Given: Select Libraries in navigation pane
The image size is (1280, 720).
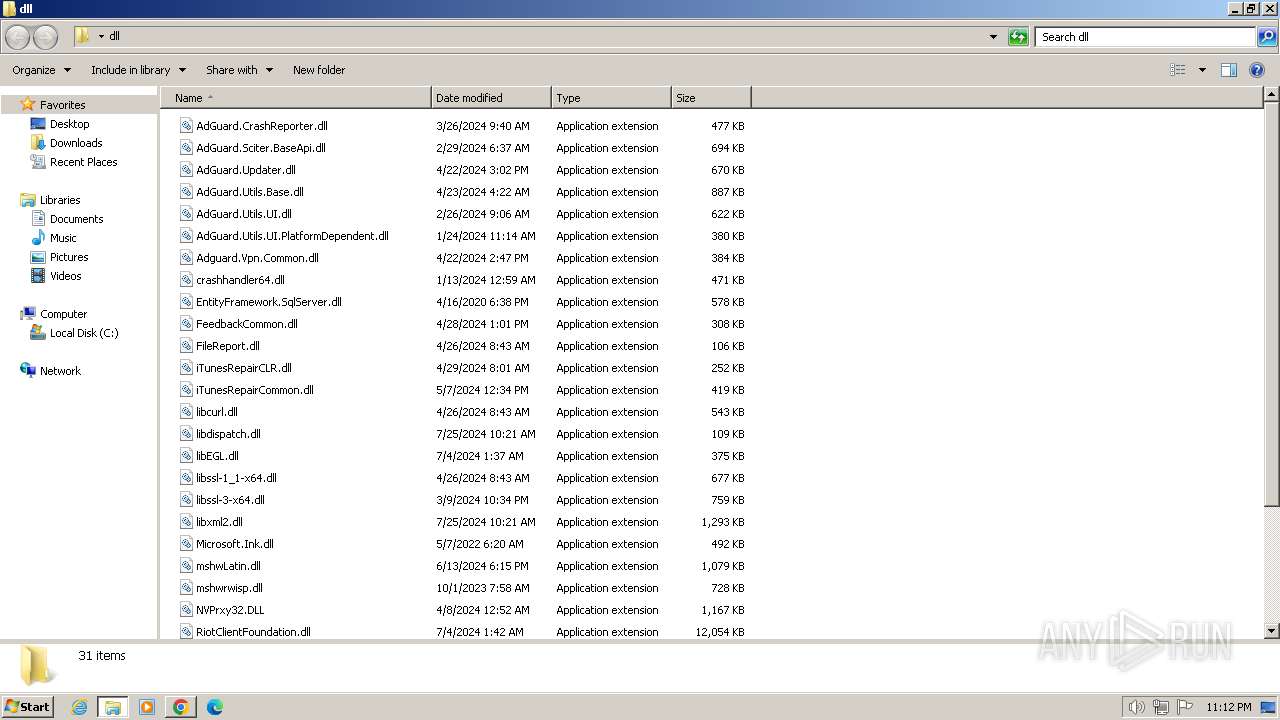Looking at the screenshot, I should 60,200.
